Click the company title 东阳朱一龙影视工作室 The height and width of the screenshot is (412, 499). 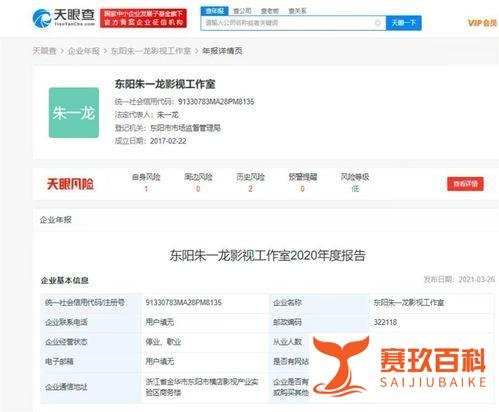(165, 84)
